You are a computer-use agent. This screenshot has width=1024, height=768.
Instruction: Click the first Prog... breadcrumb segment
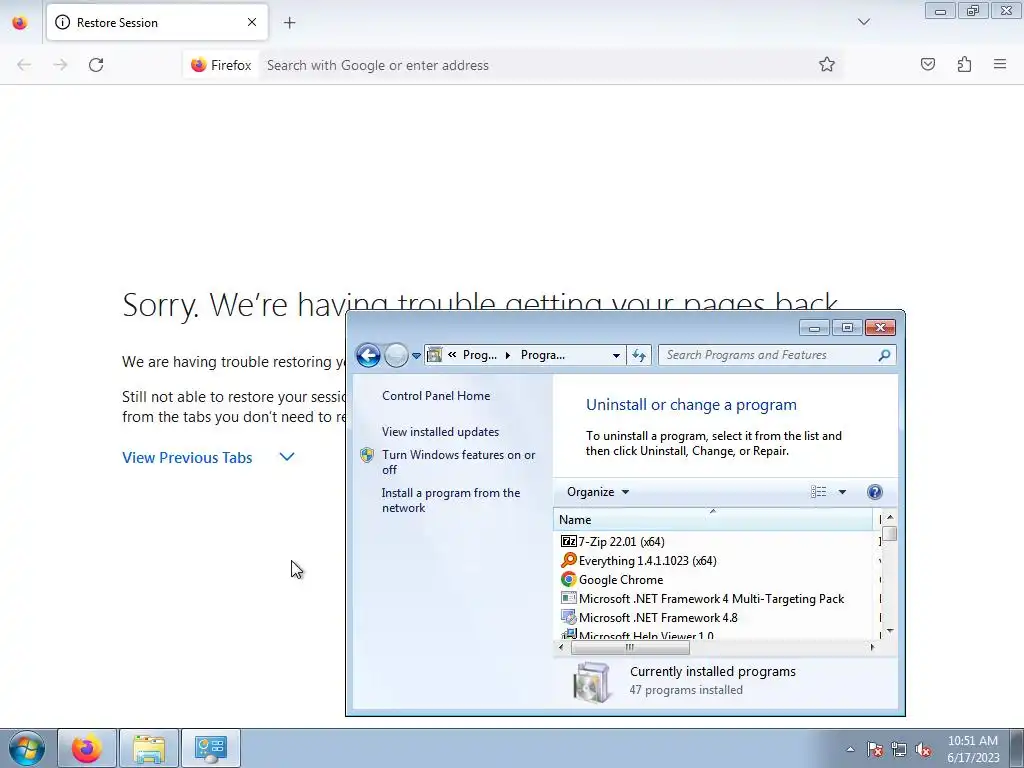pos(479,355)
